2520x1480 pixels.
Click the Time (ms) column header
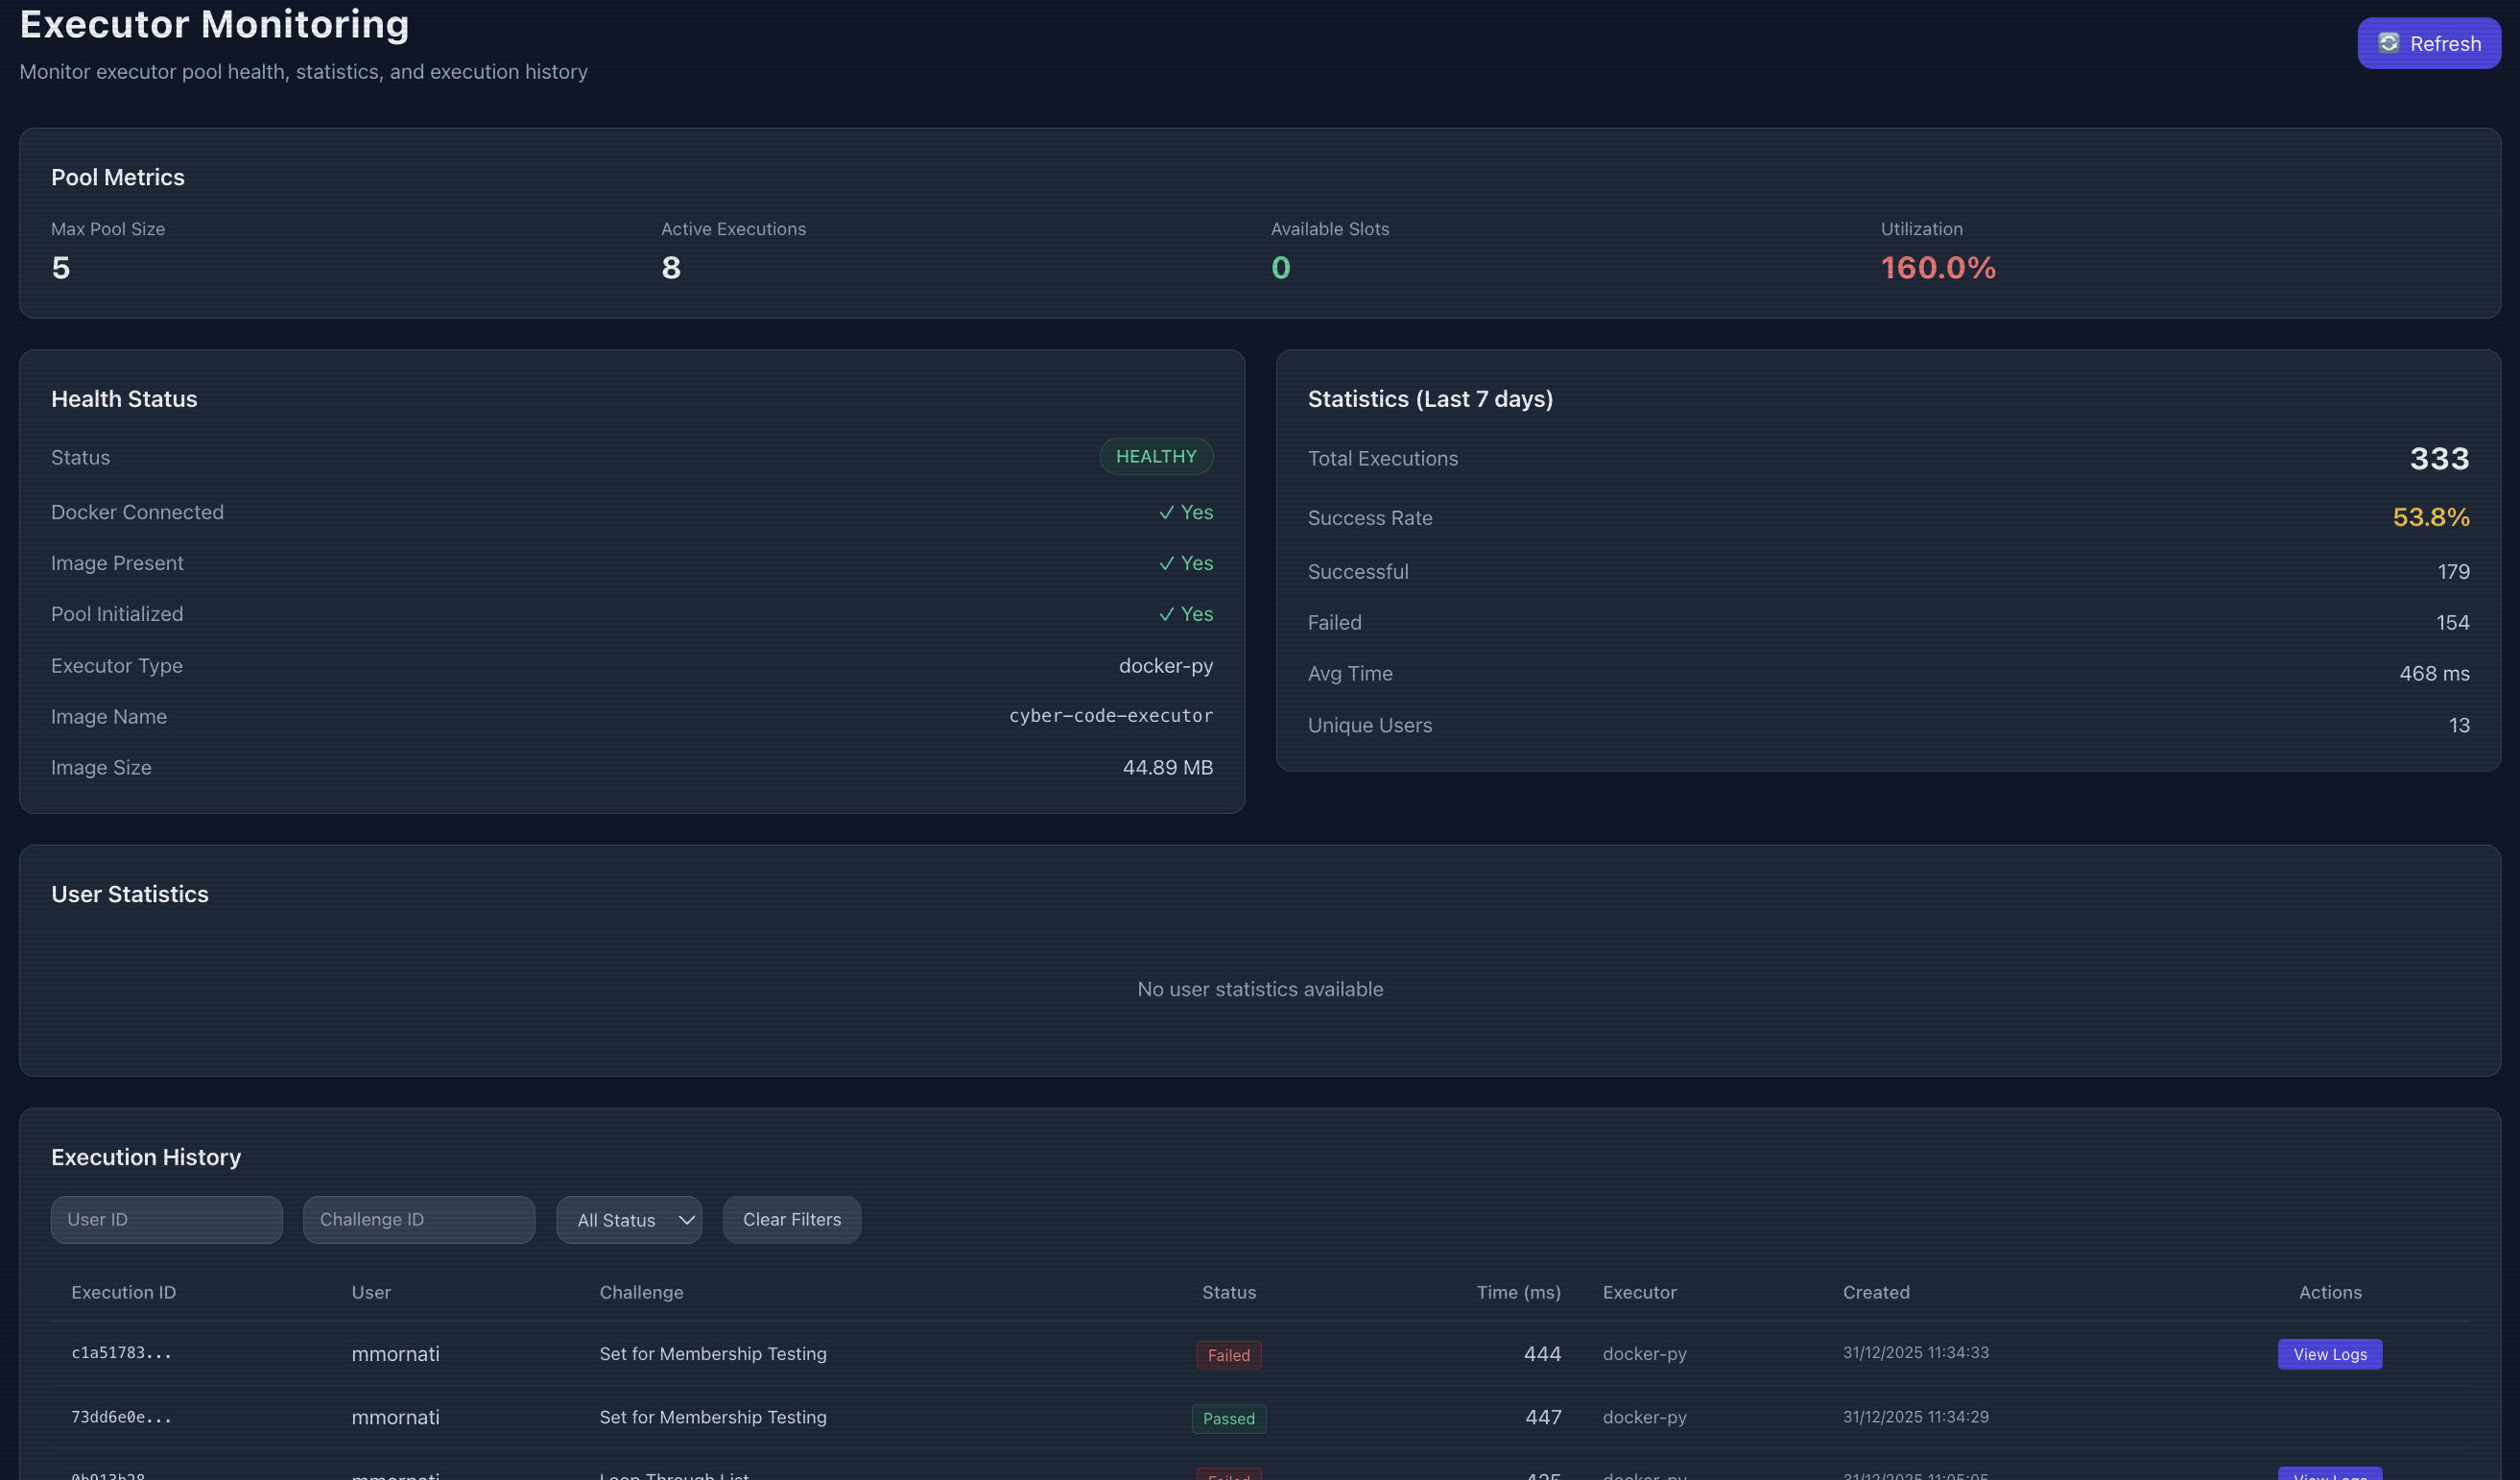1518,1291
